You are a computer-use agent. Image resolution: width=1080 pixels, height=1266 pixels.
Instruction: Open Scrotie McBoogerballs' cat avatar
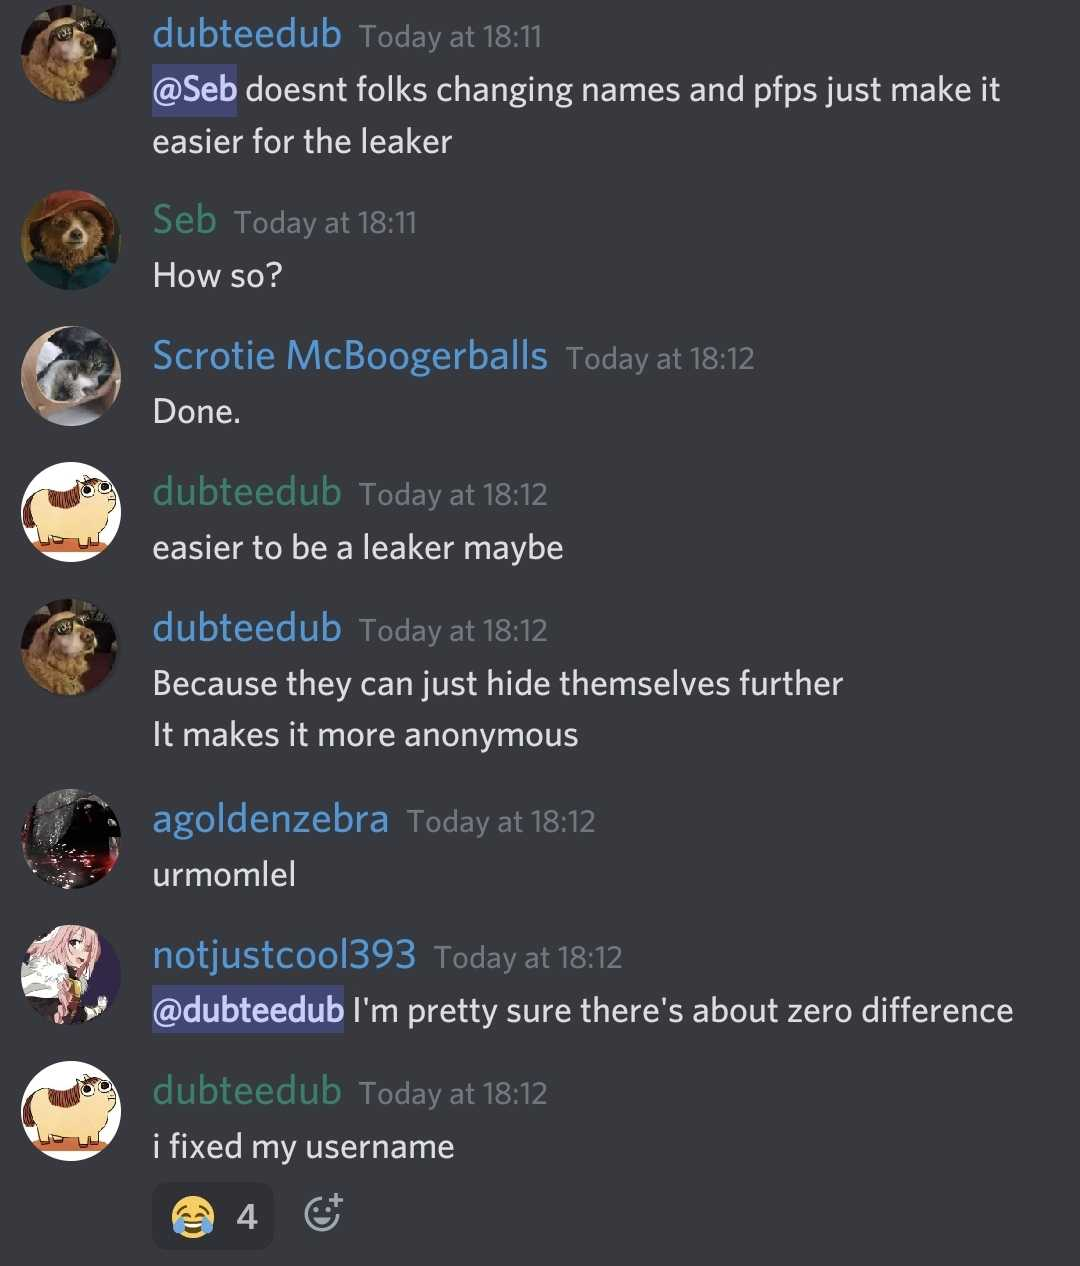(71, 376)
